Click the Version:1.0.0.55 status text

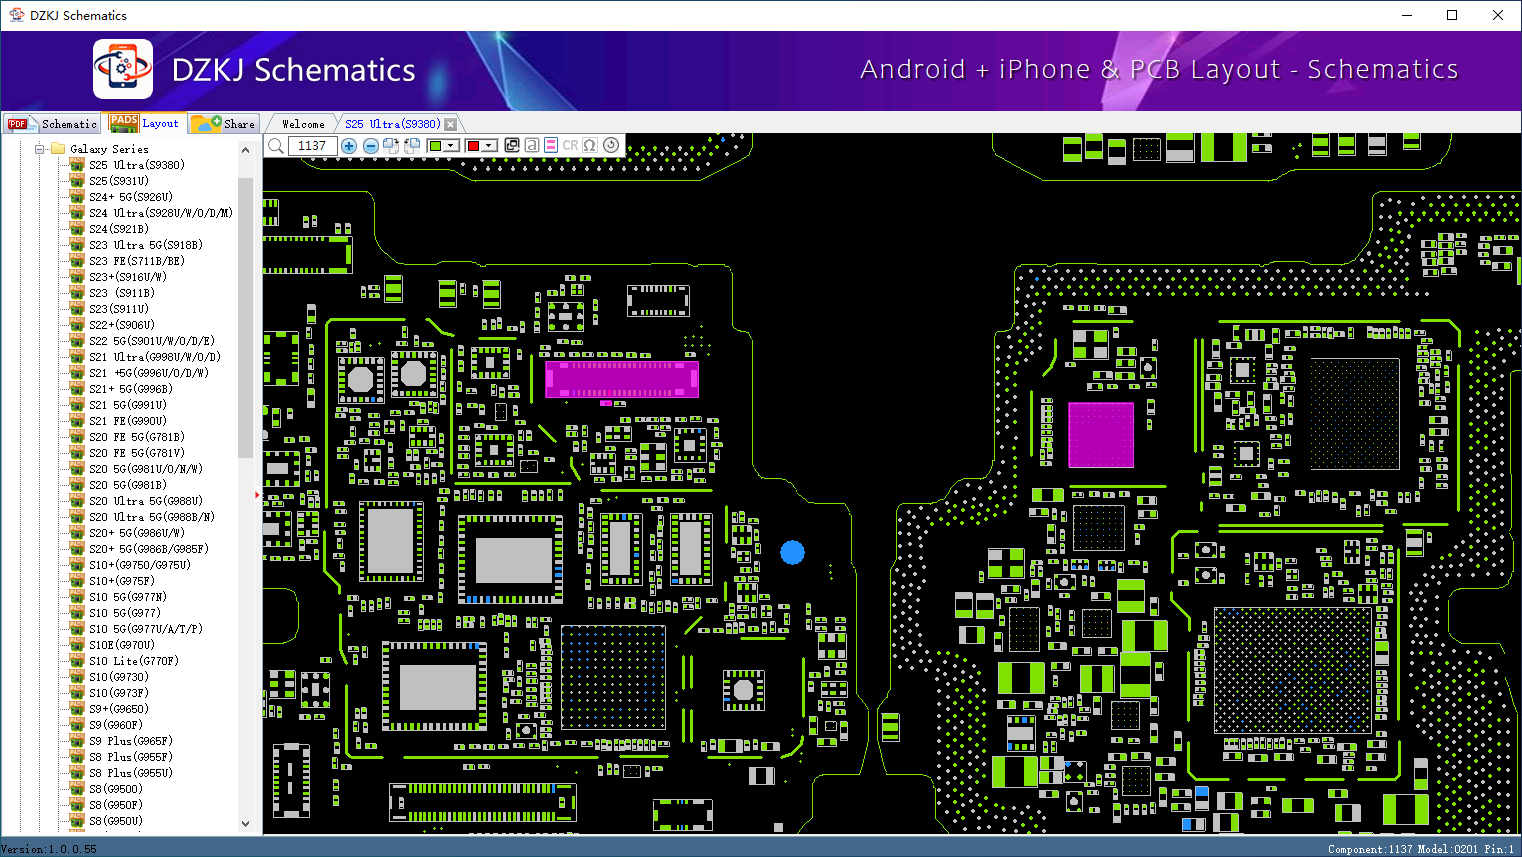(49, 849)
